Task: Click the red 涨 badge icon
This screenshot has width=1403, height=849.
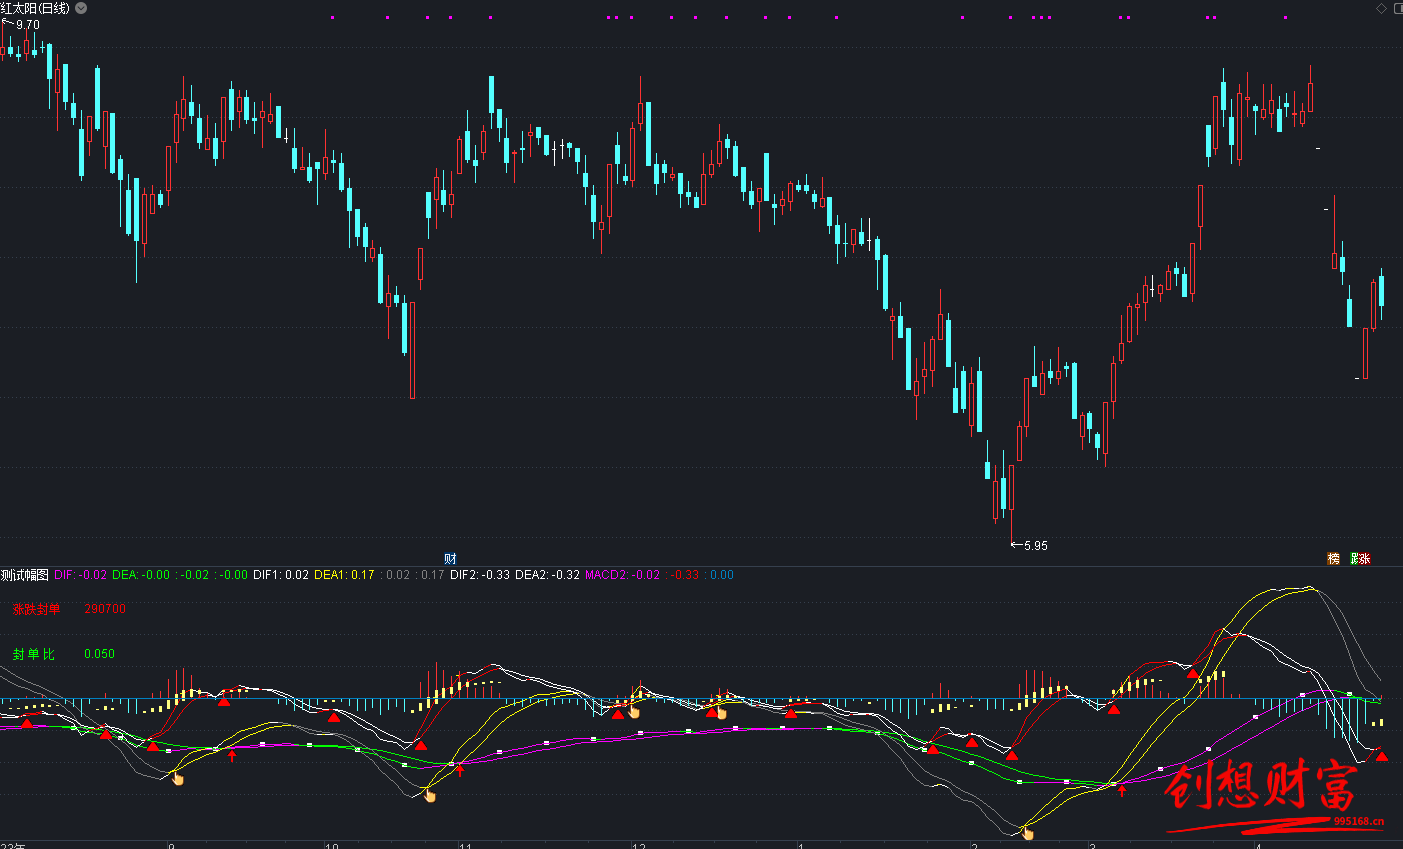Action: pos(1365,559)
